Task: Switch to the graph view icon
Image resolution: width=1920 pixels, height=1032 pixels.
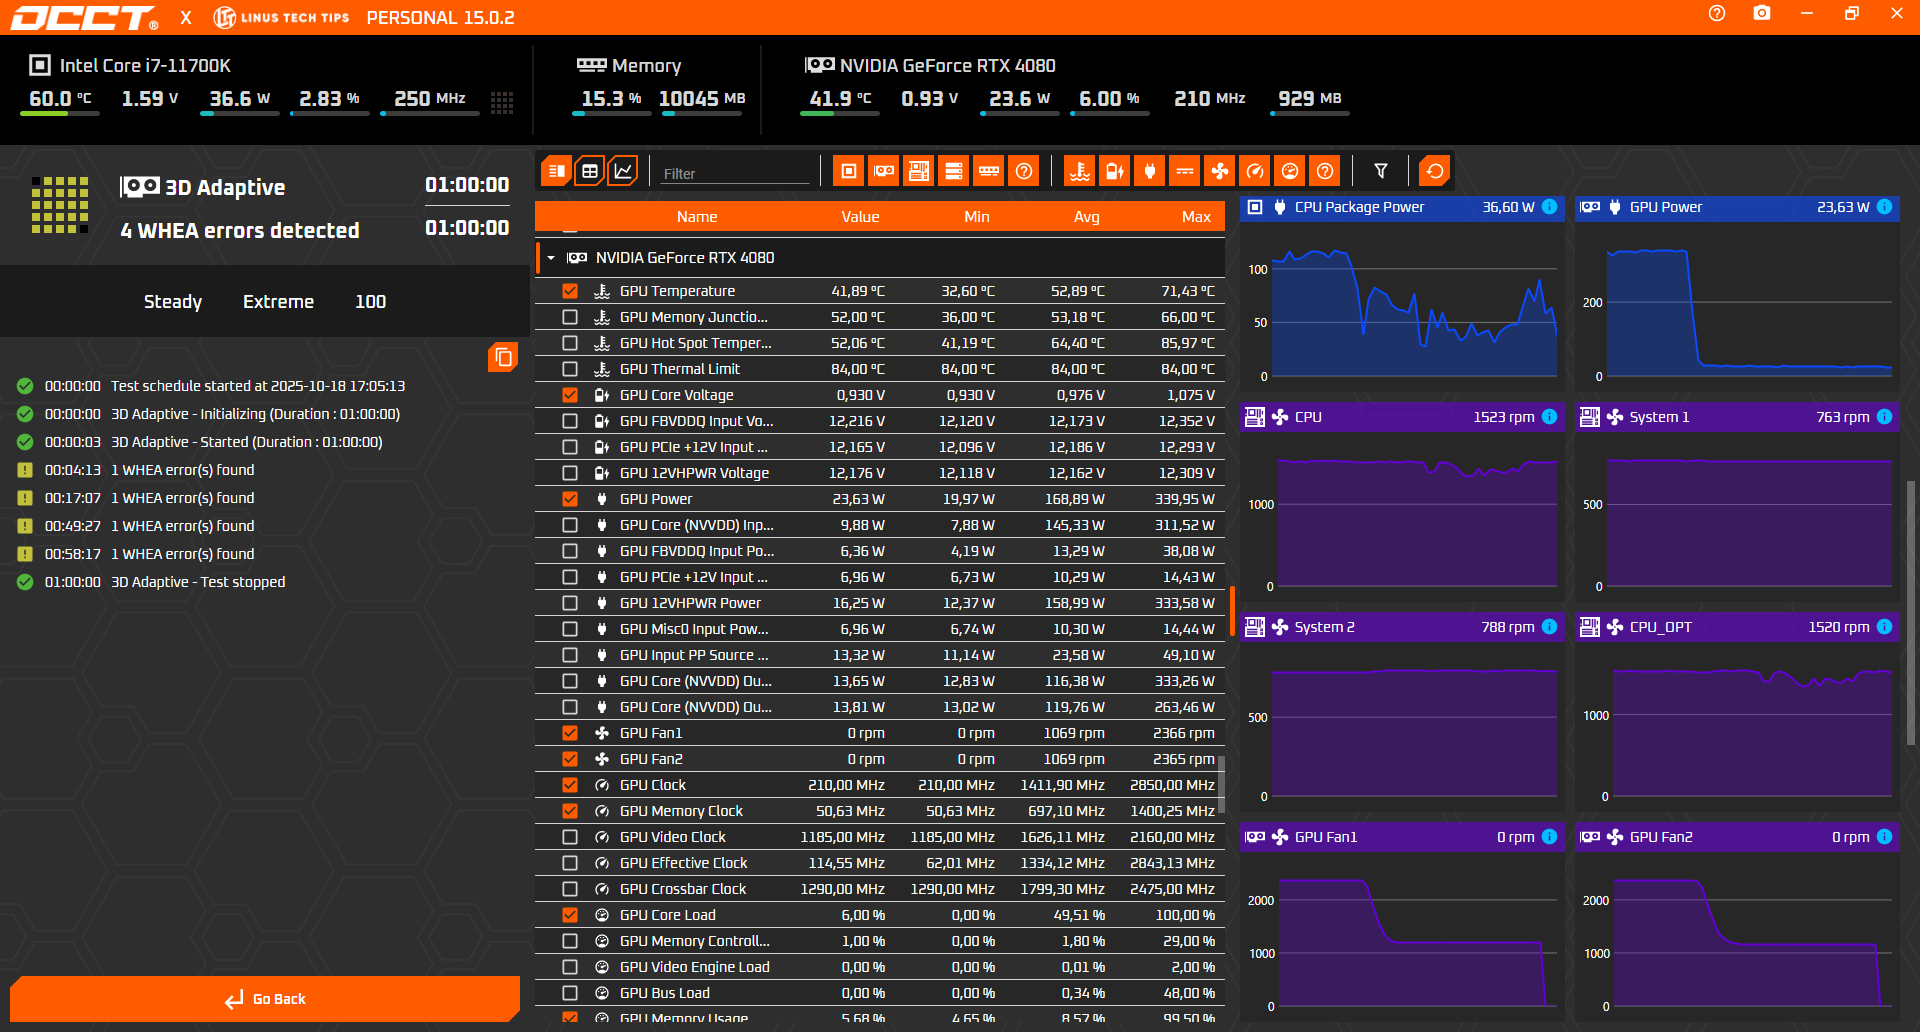Action: coord(623,171)
